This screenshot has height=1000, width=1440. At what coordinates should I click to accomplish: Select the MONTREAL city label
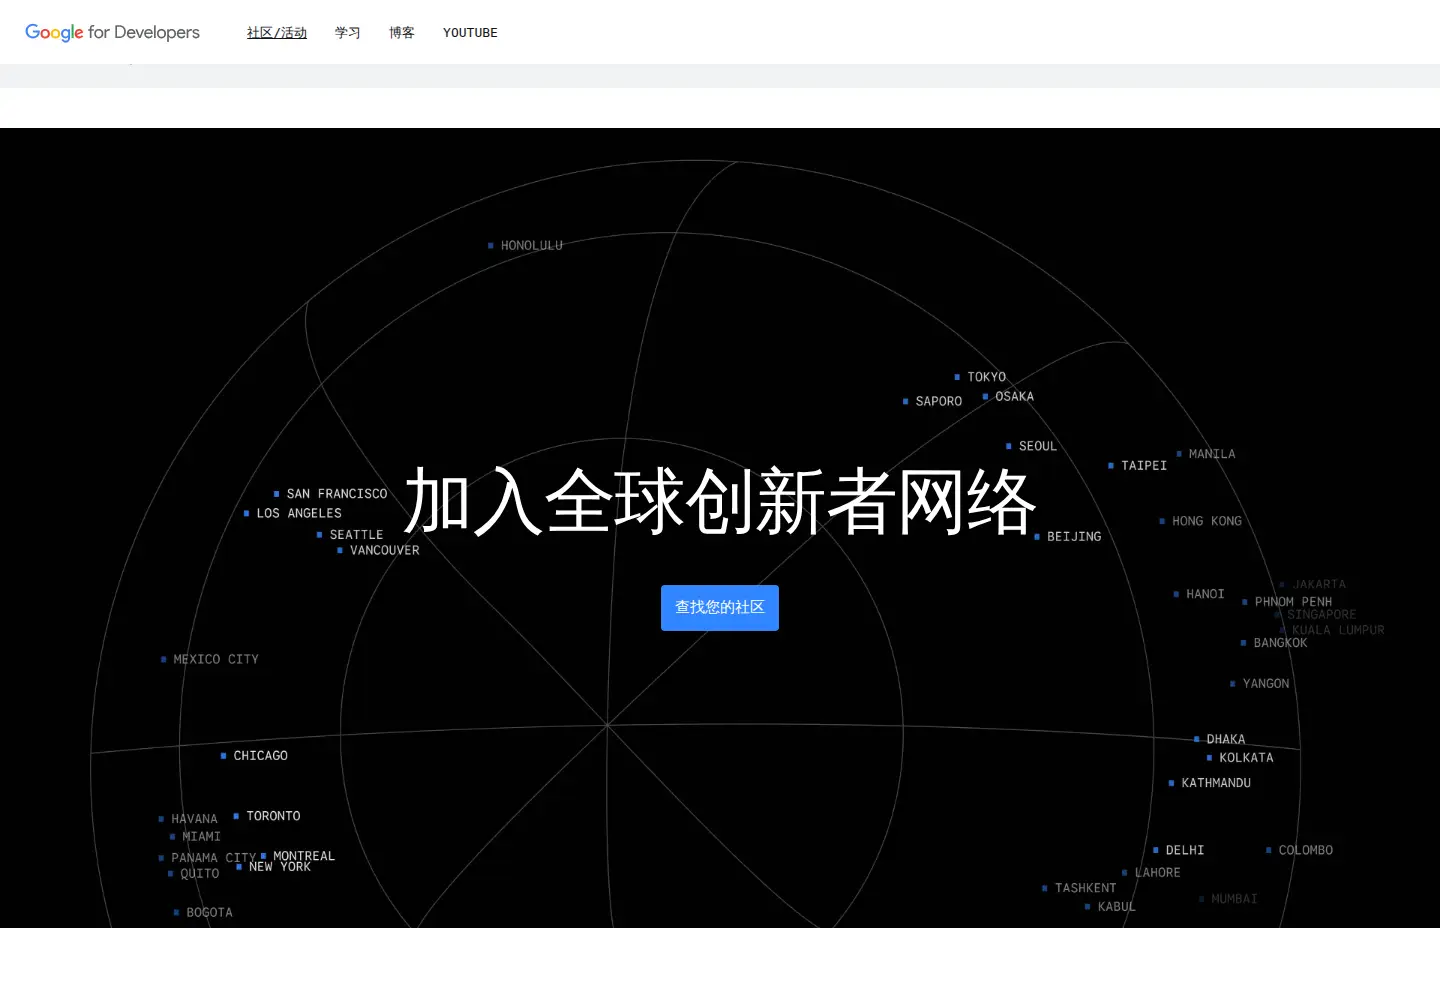coord(304,856)
